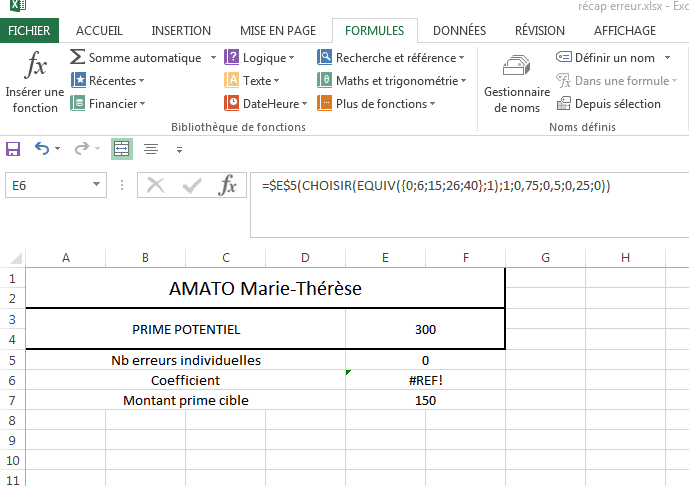This screenshot has width=689, height=486.
Task: Expand the Plus de fonctions arrow
Action: click(432, 104)
